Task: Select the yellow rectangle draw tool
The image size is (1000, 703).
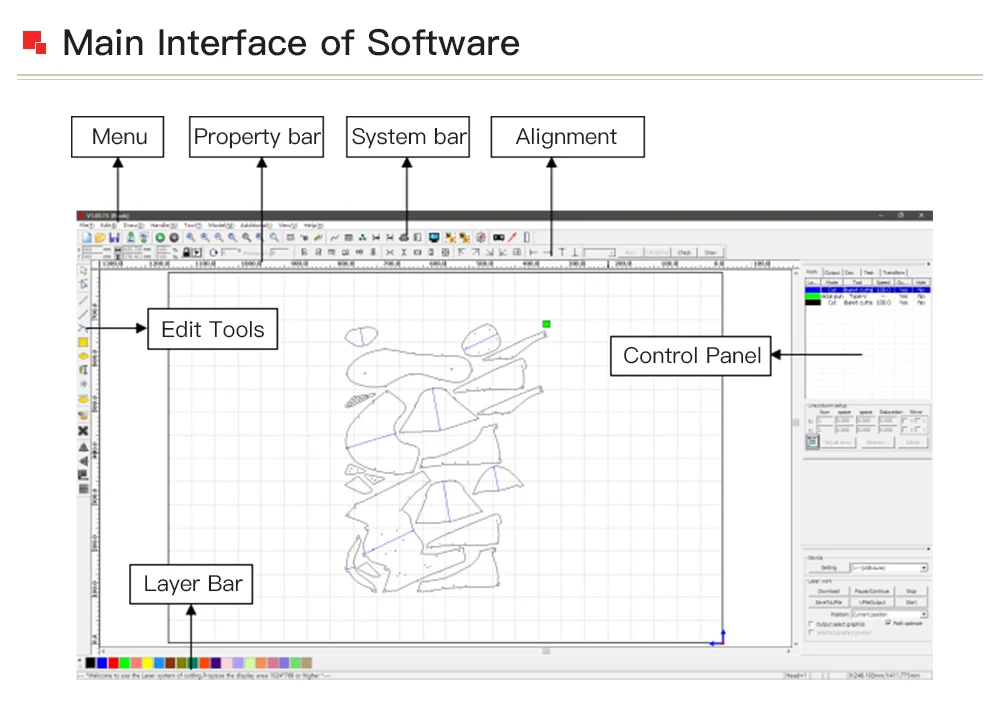Action: coord(83,343)
